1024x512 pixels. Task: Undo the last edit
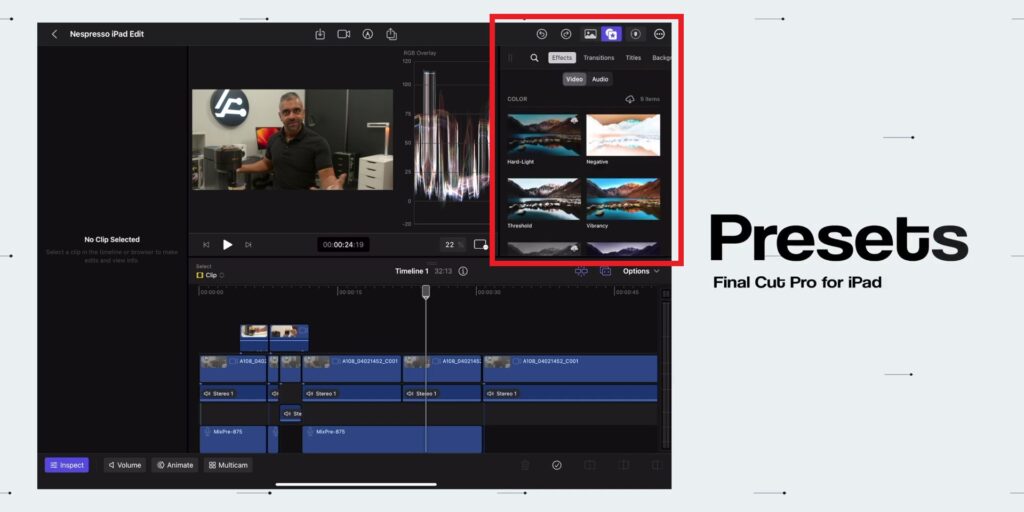(541, 34)
